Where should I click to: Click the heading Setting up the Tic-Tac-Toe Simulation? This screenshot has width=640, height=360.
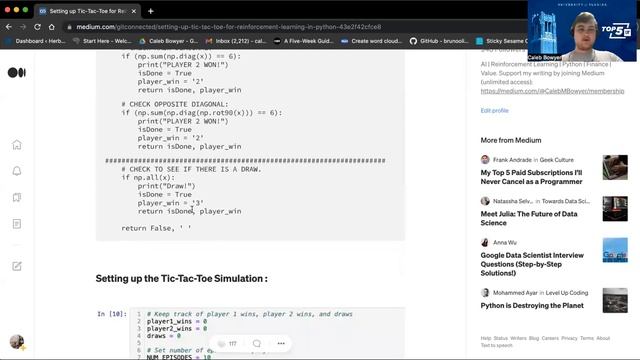(x=182, y=278)
